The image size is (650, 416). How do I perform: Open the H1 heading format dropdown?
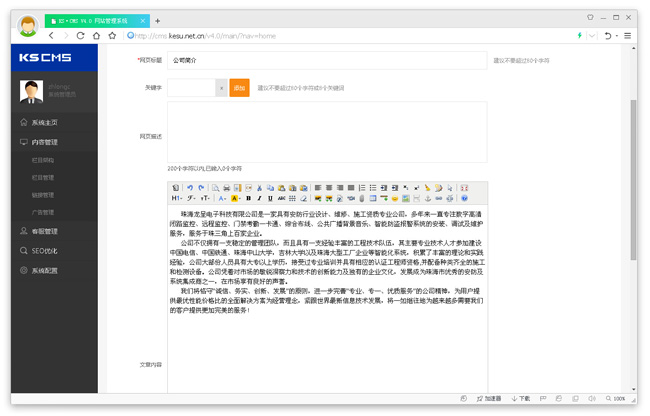pos(177,199)
